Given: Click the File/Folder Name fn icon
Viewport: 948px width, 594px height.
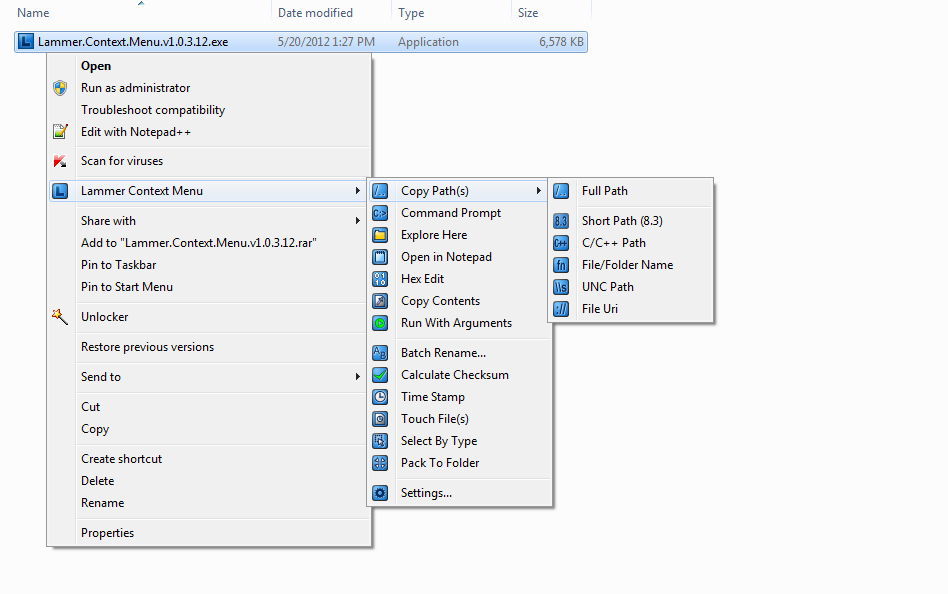Looking at the screenshot, I should tap(561, 265).
